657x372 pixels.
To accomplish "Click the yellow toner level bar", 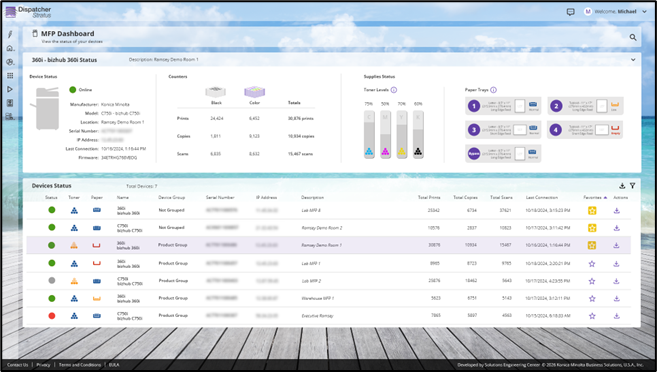I will click(x=401, y=134).
